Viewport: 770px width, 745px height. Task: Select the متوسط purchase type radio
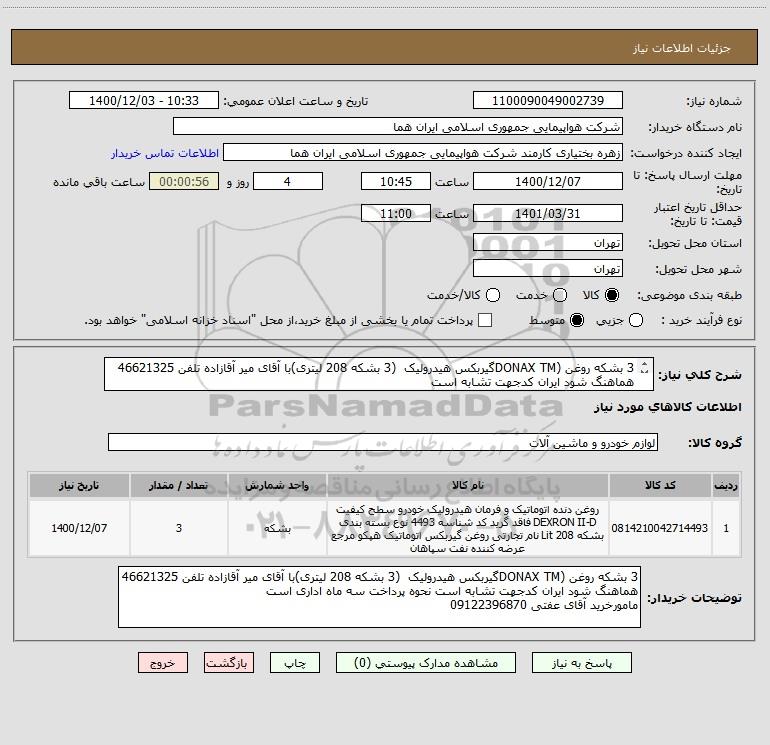(577, 321)
